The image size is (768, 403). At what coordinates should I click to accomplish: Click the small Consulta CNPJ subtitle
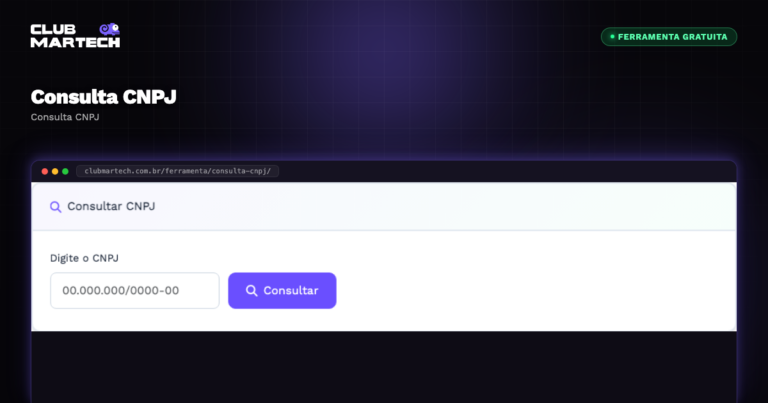[65, 117]
